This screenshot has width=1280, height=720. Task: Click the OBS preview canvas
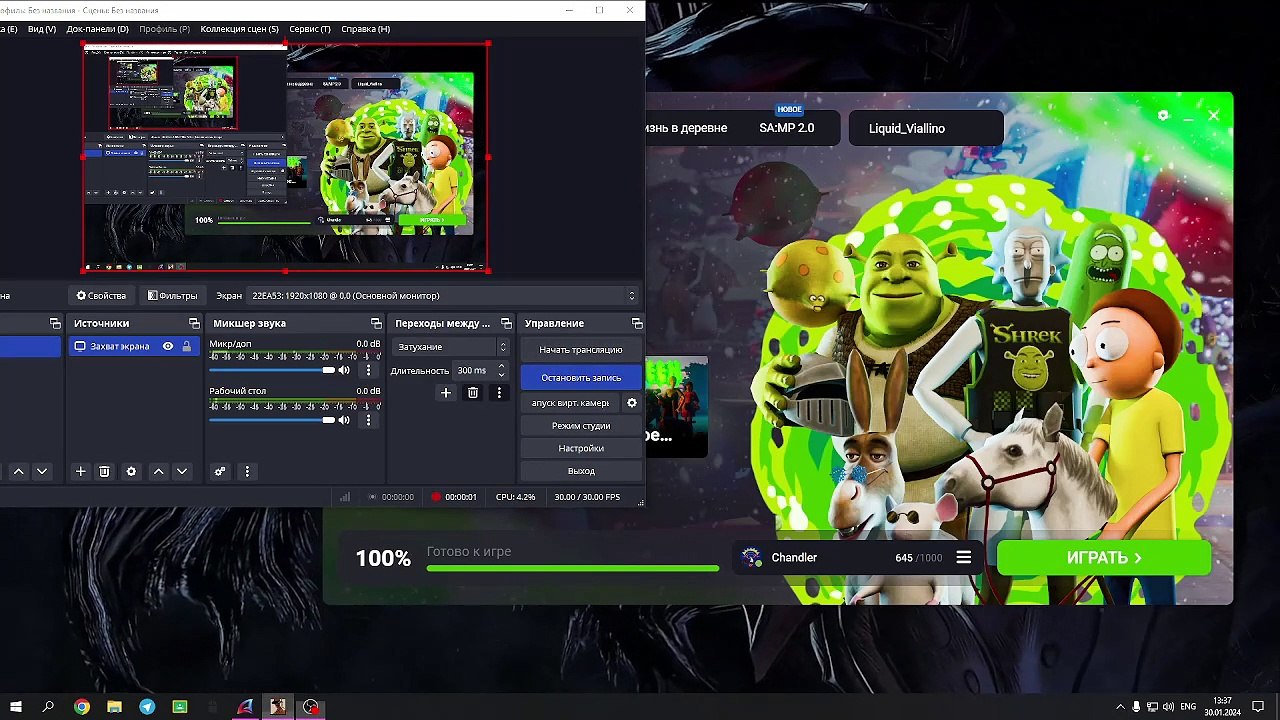[x=285, y=157]
